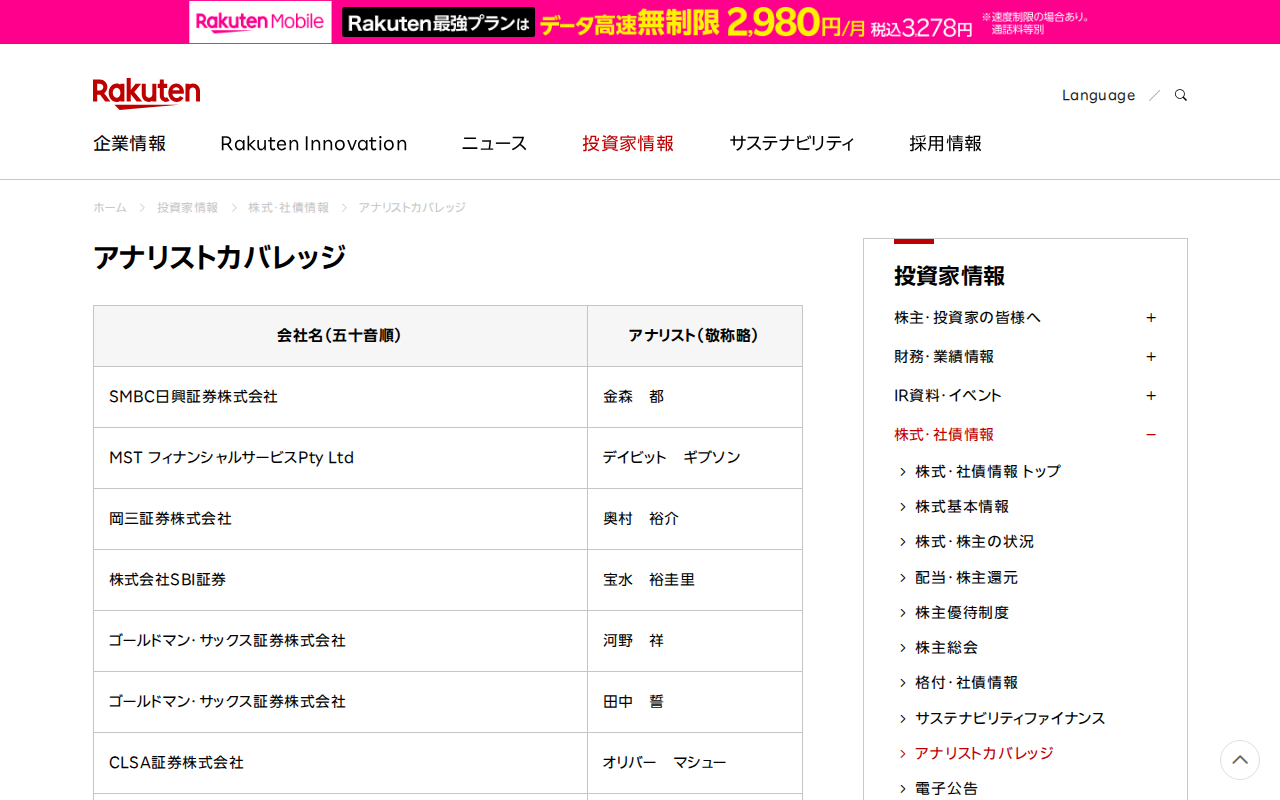The image size is (1280, 800).
Task: Open the サステナビリティ menu
Action: pos(792,143)
